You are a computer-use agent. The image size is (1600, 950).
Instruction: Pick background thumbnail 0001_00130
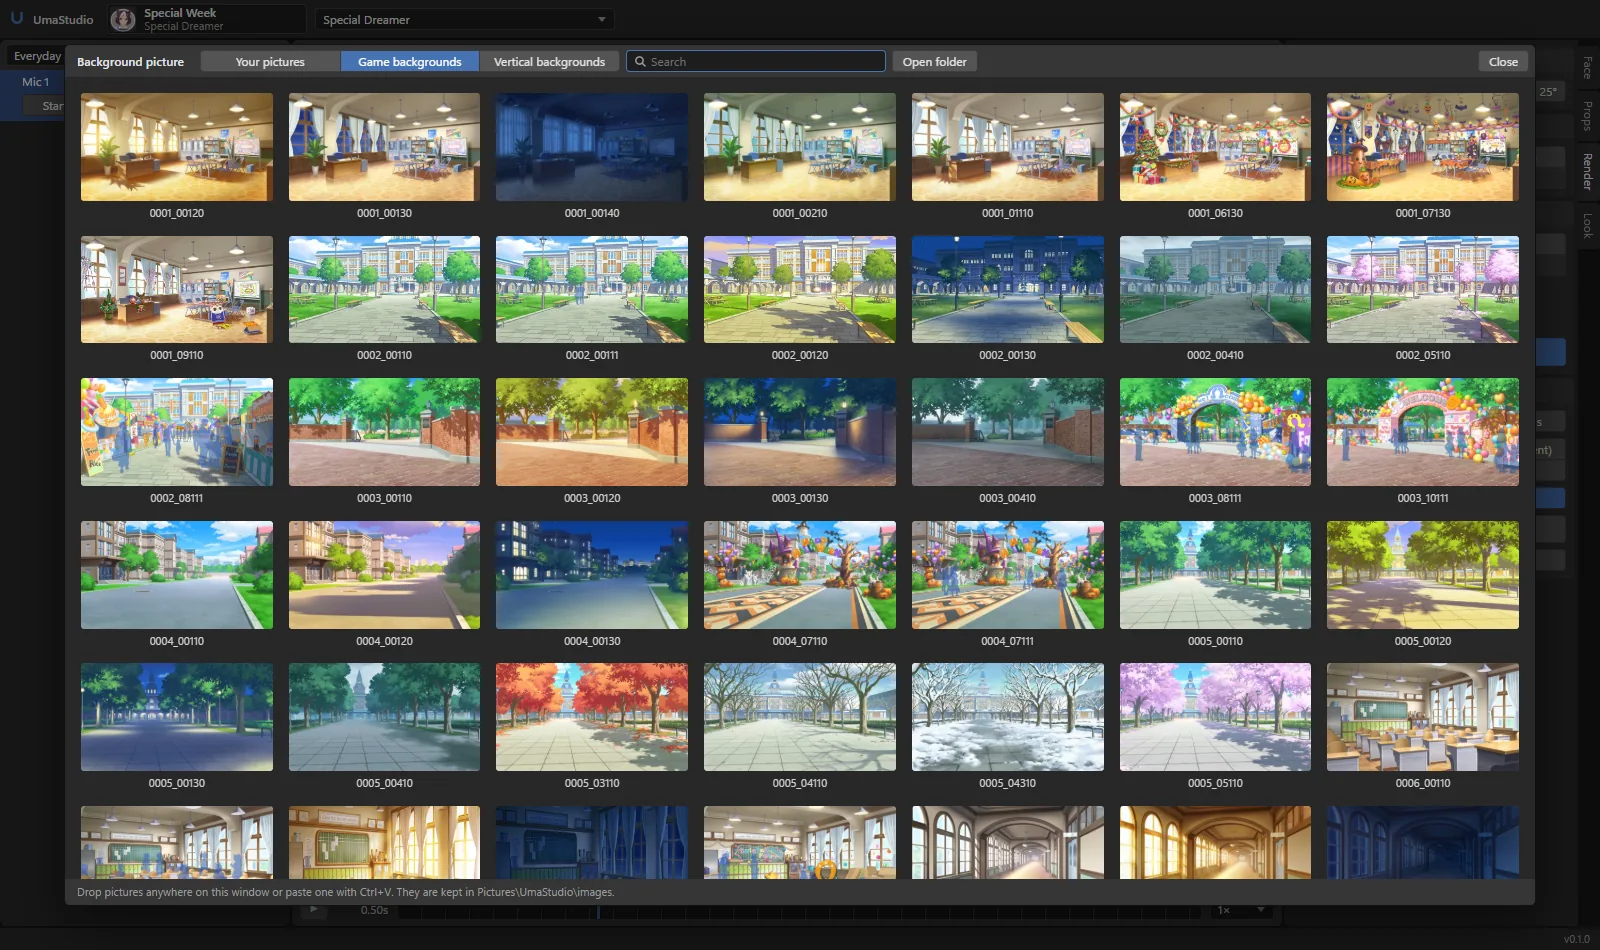pyautogui.click(x=384, y=147)
